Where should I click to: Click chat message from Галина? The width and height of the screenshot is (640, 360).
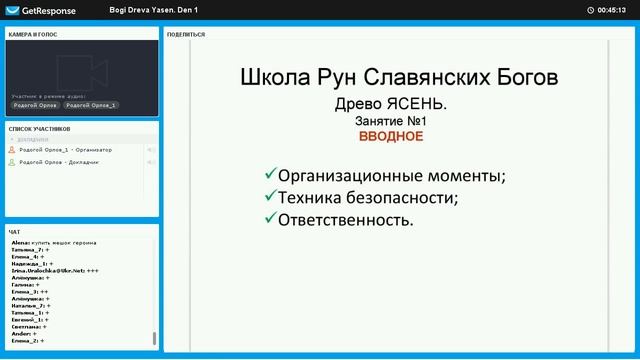[25, 285]
